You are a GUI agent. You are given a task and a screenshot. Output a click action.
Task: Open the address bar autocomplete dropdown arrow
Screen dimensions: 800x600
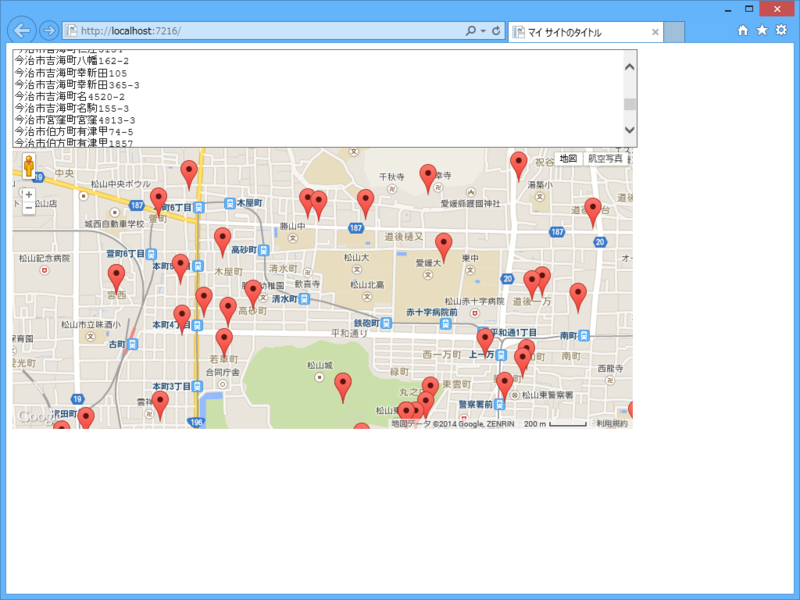tap(483, 31)
